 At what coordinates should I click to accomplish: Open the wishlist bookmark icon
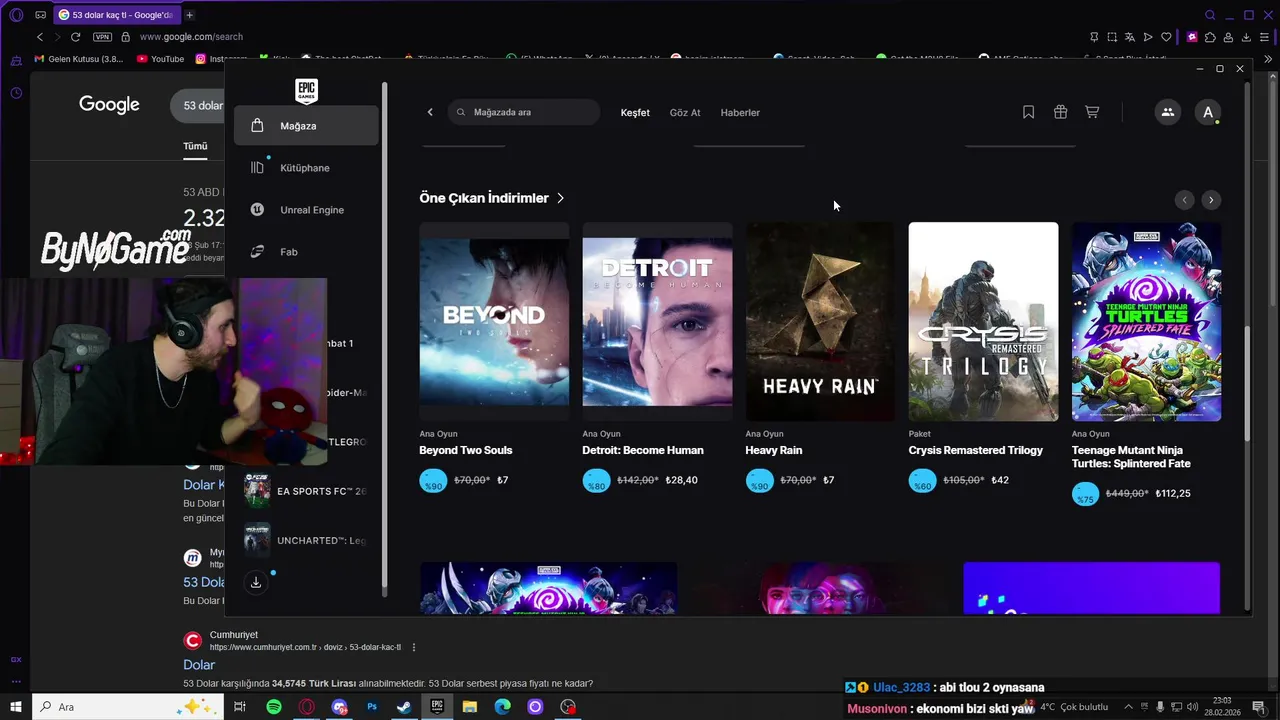(1028, 112)
